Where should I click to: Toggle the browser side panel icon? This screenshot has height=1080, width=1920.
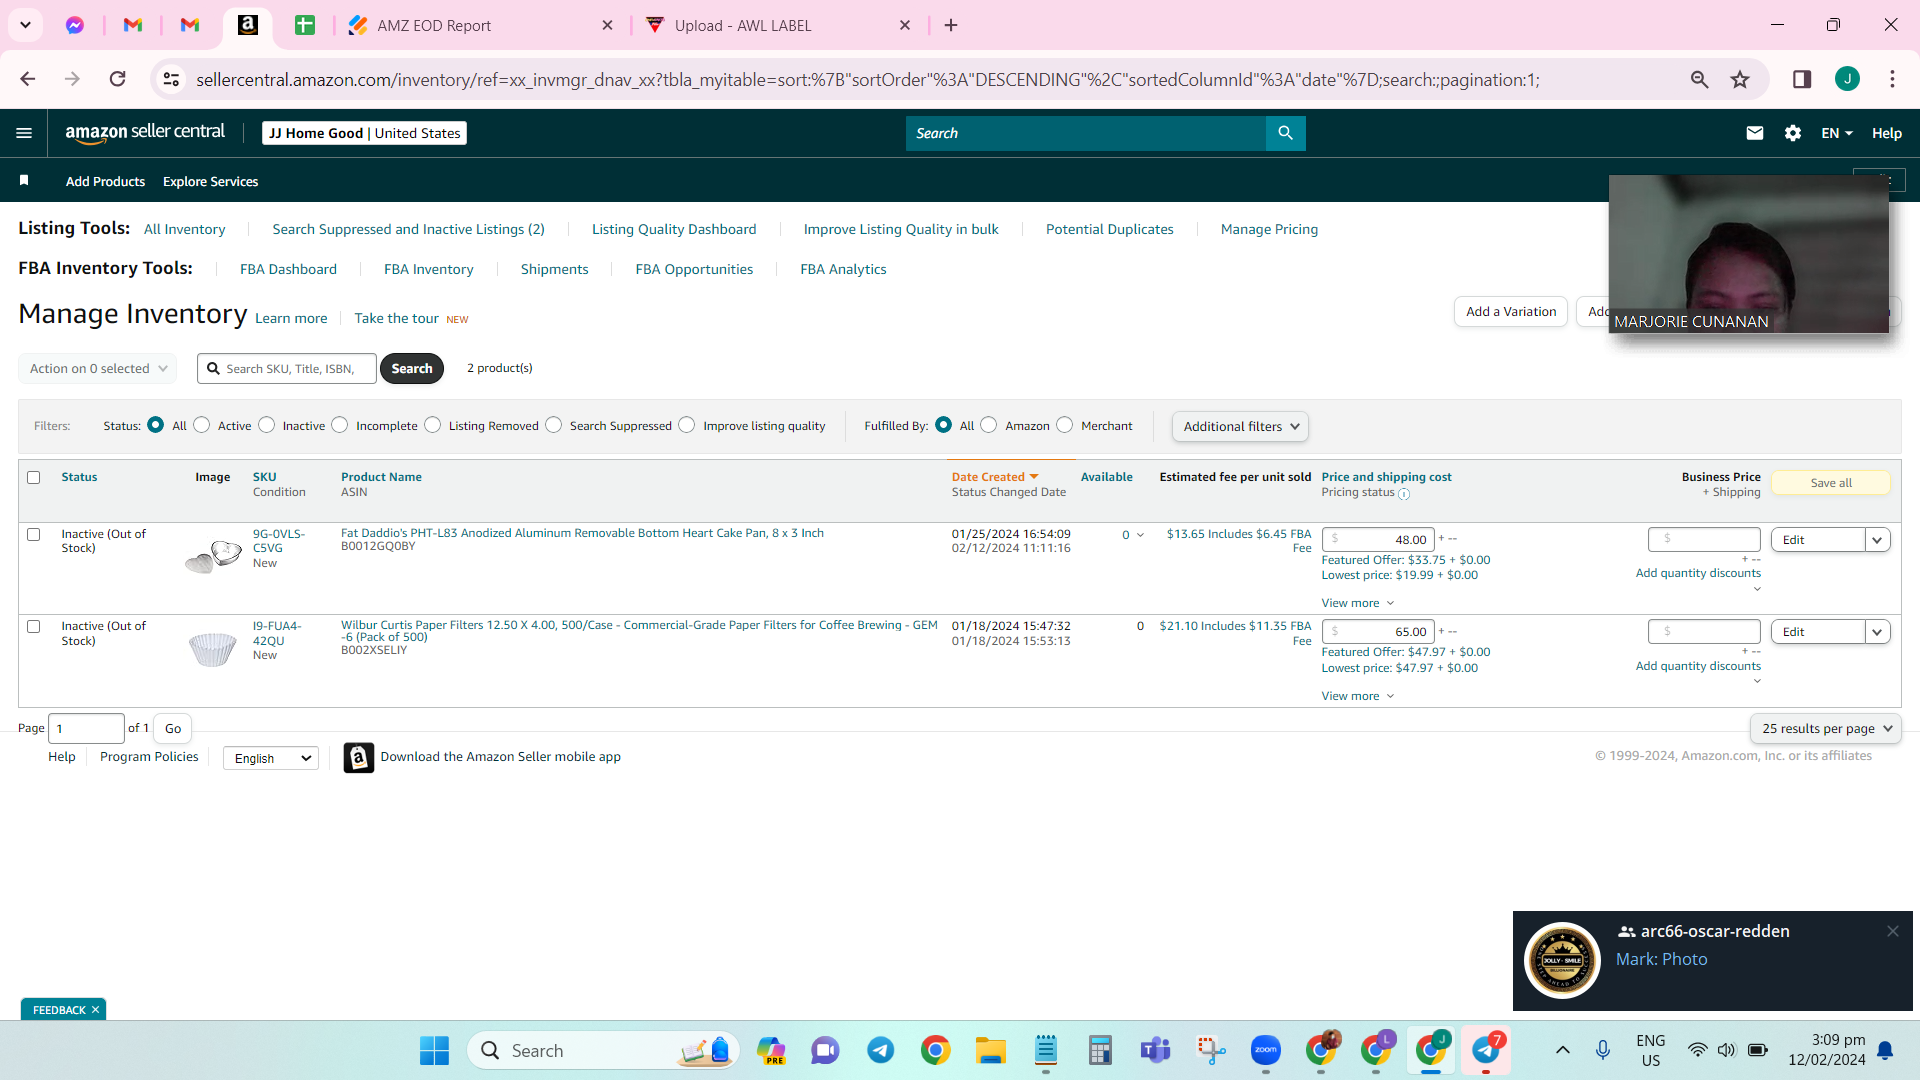click(1802, 79)
